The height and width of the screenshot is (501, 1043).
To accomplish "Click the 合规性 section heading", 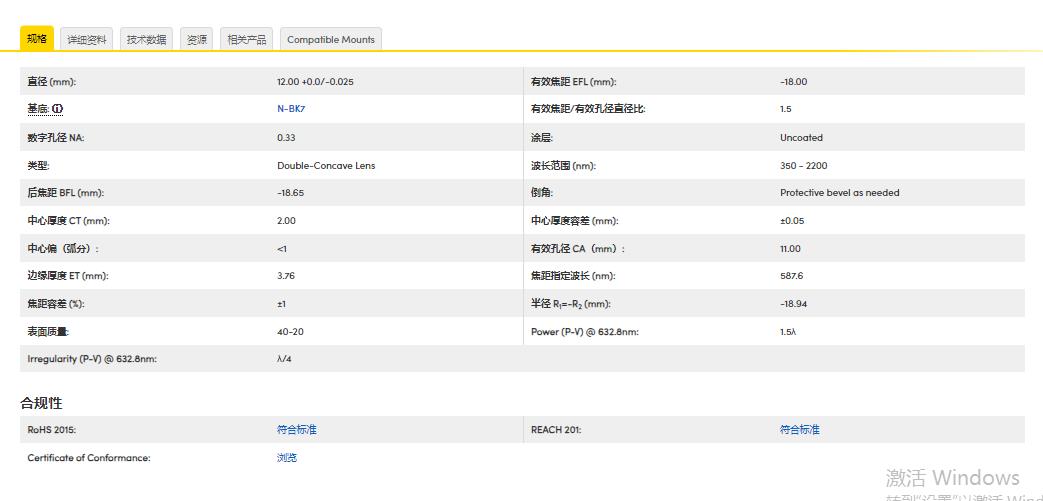I will [x=41, y=403].
